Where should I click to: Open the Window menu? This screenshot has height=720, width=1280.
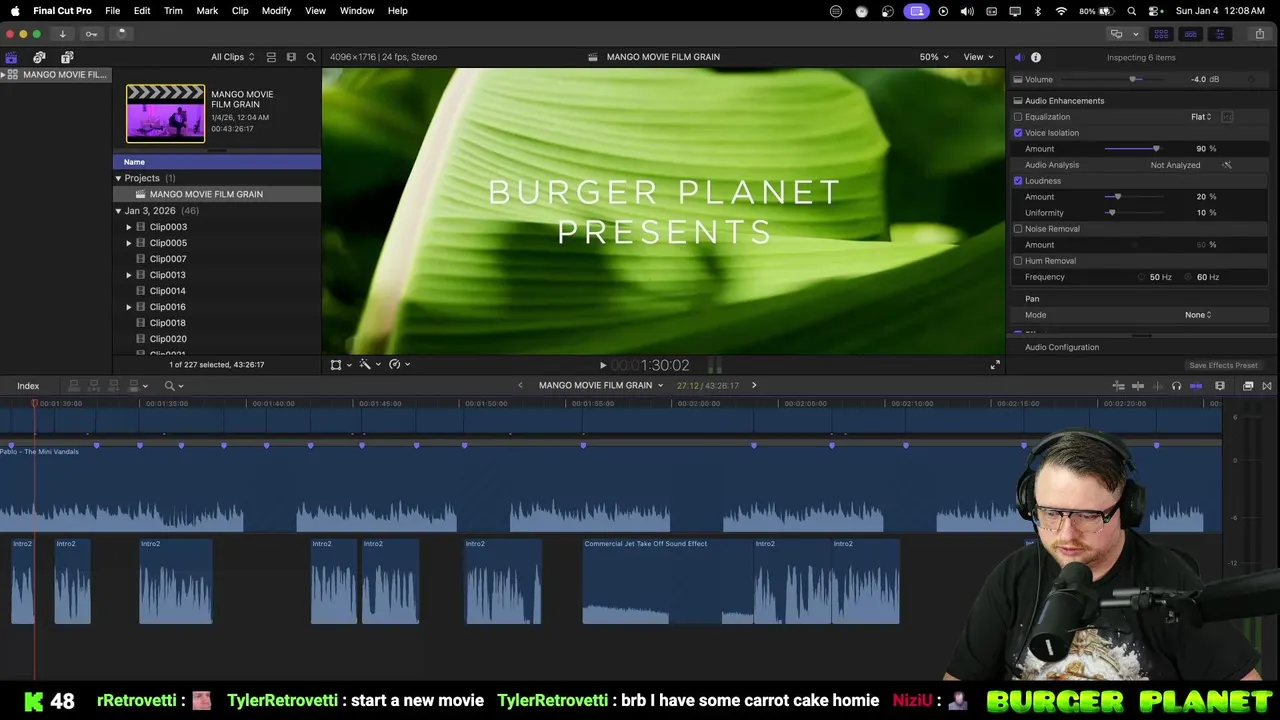click(x=357, y=11)
